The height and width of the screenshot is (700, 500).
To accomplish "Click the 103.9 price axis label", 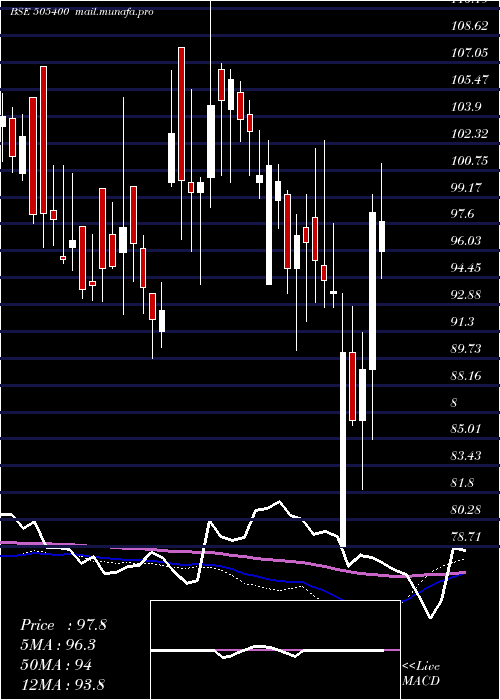I will pos(467,106).
